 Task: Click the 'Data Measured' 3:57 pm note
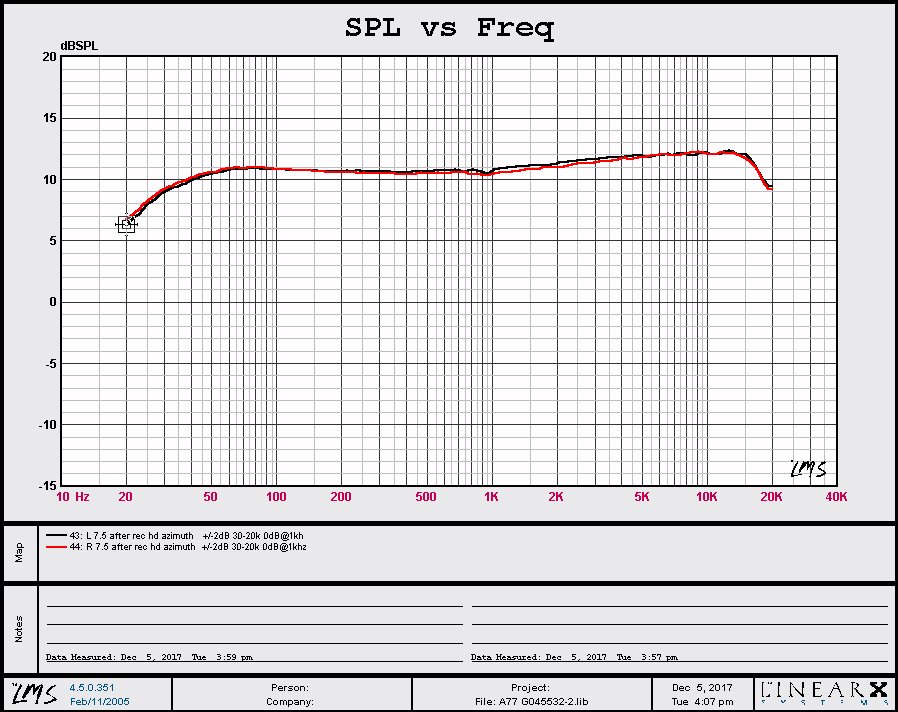574,657
